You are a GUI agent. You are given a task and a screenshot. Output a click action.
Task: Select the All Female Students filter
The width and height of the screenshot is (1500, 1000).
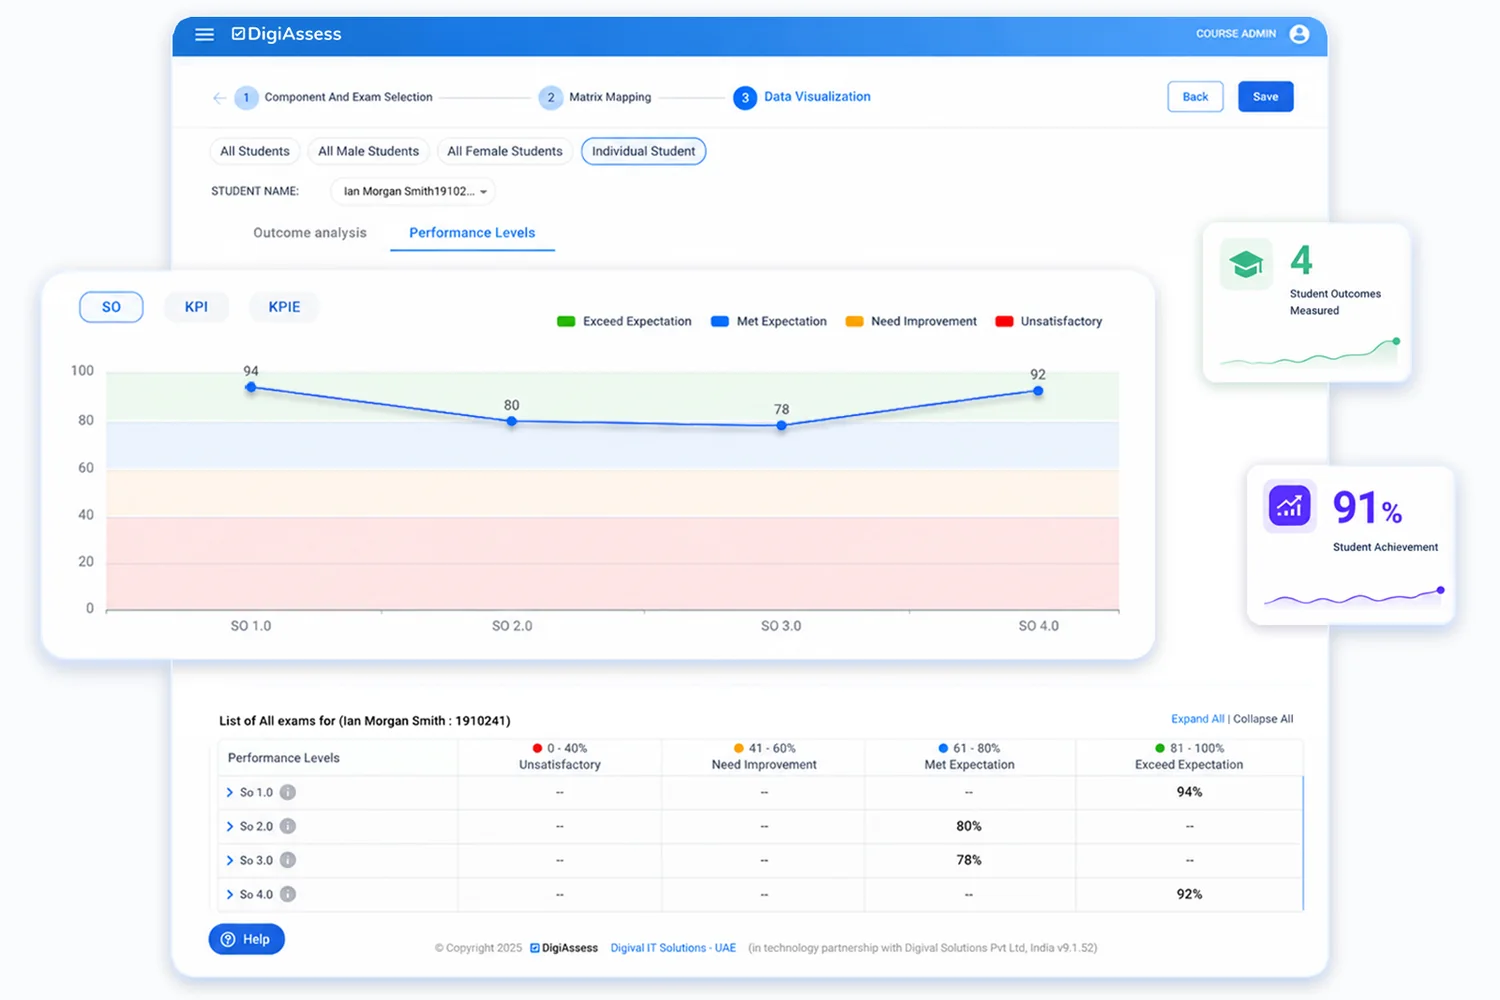505,151
